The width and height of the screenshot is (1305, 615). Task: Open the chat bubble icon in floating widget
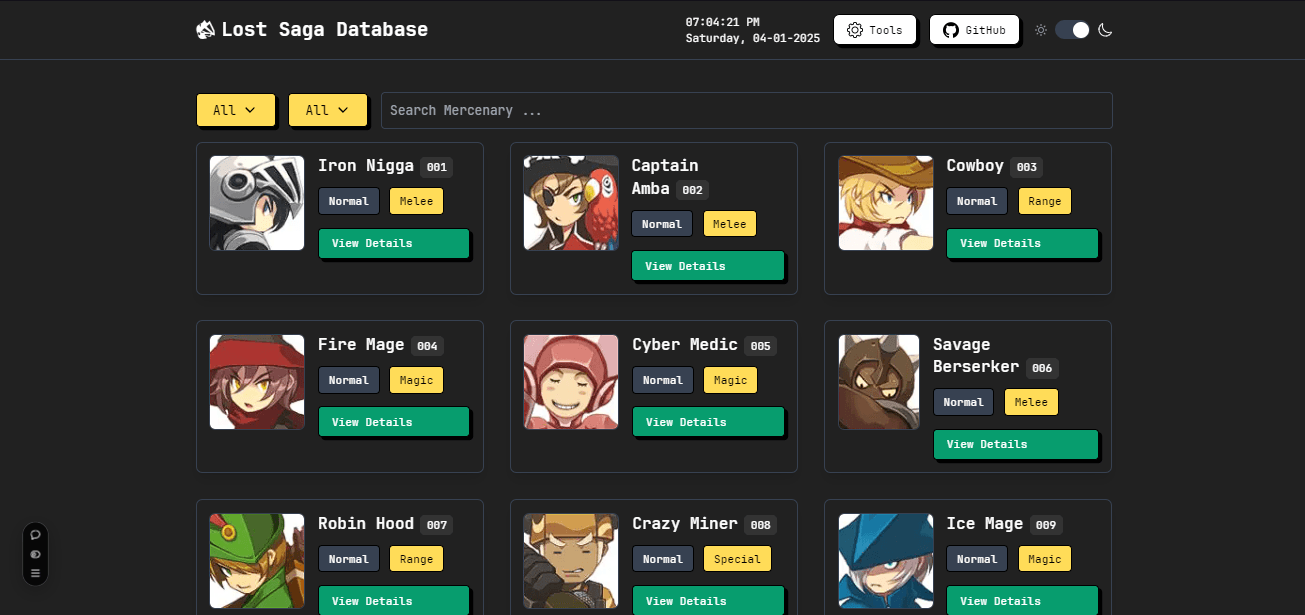(36, 535)
